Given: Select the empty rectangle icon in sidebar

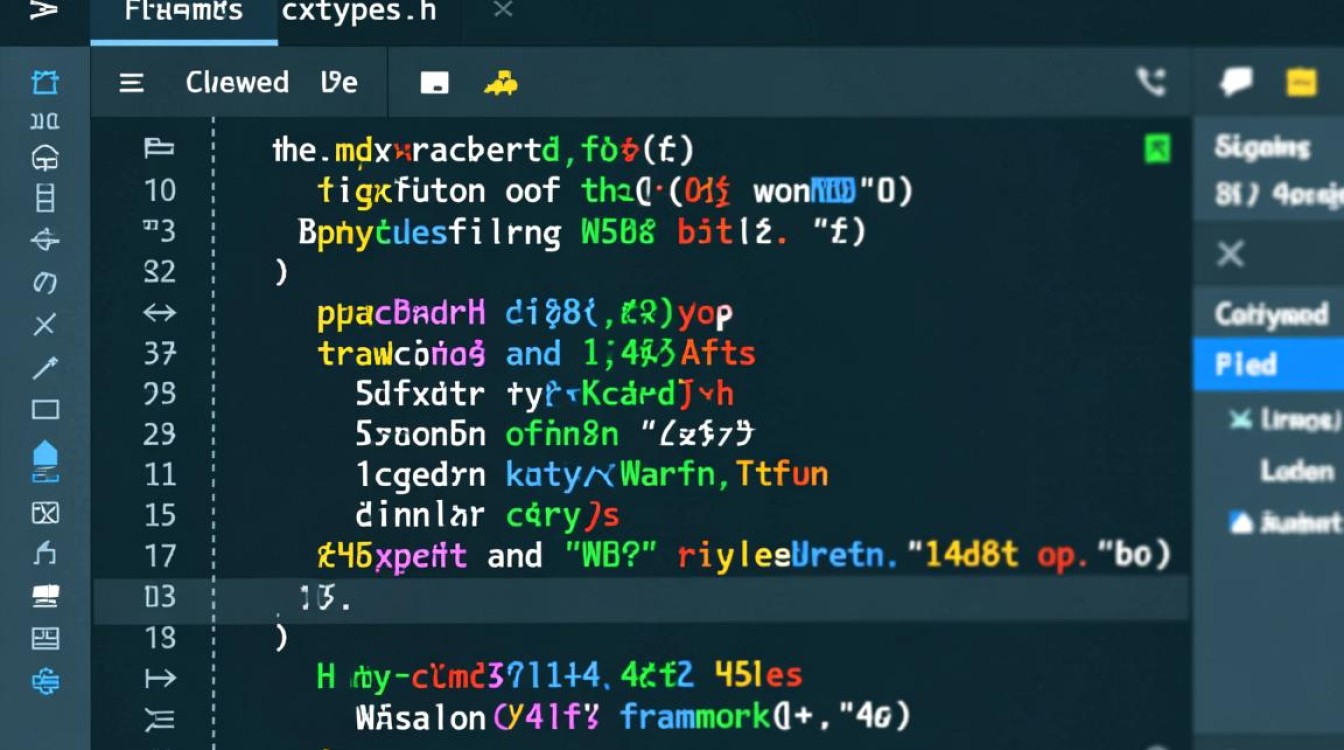Looking at the screenshot, I should pyautogui.click(x=45, y=409).
